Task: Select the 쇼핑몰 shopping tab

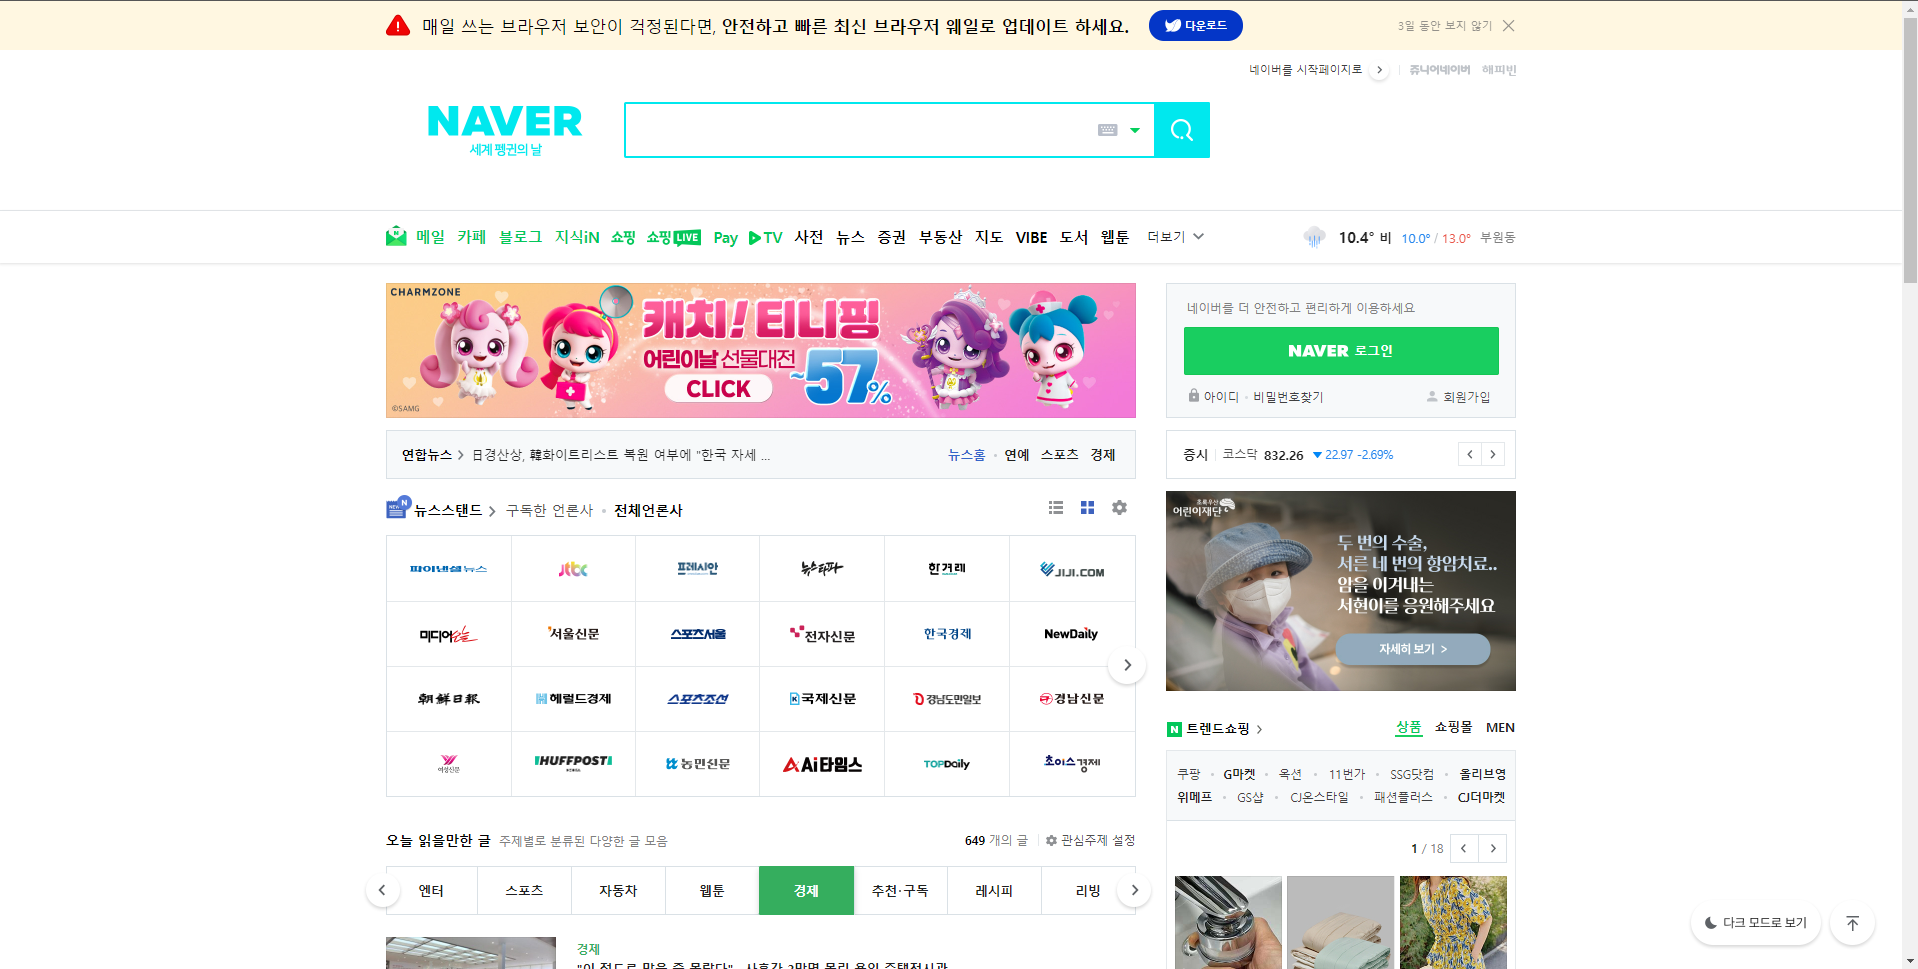Action: 1453,728
